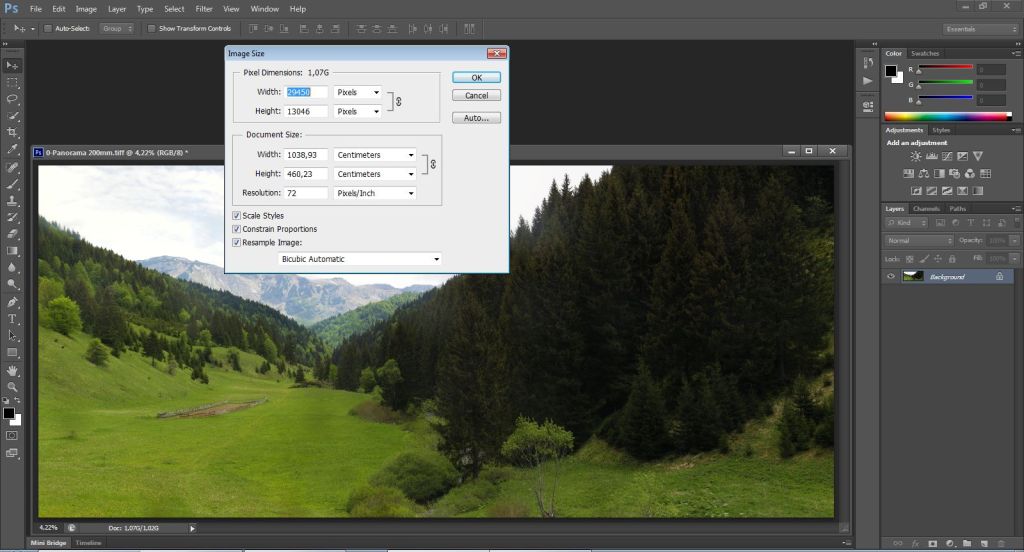Disable the Resample Image checkbox

[x=236, y=242]
